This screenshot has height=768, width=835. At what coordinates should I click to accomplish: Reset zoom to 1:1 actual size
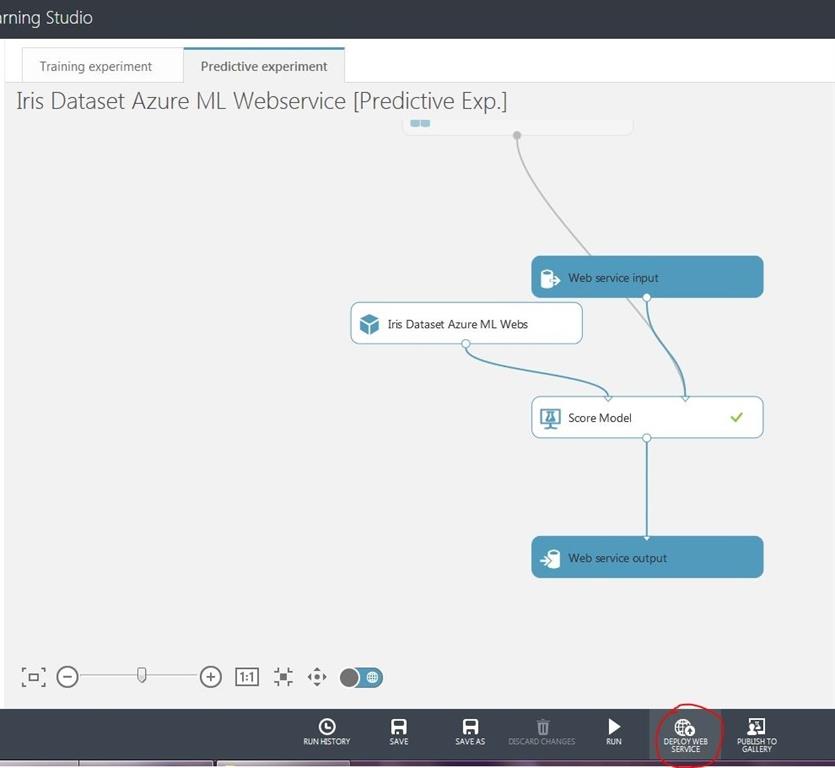[247, 677]
